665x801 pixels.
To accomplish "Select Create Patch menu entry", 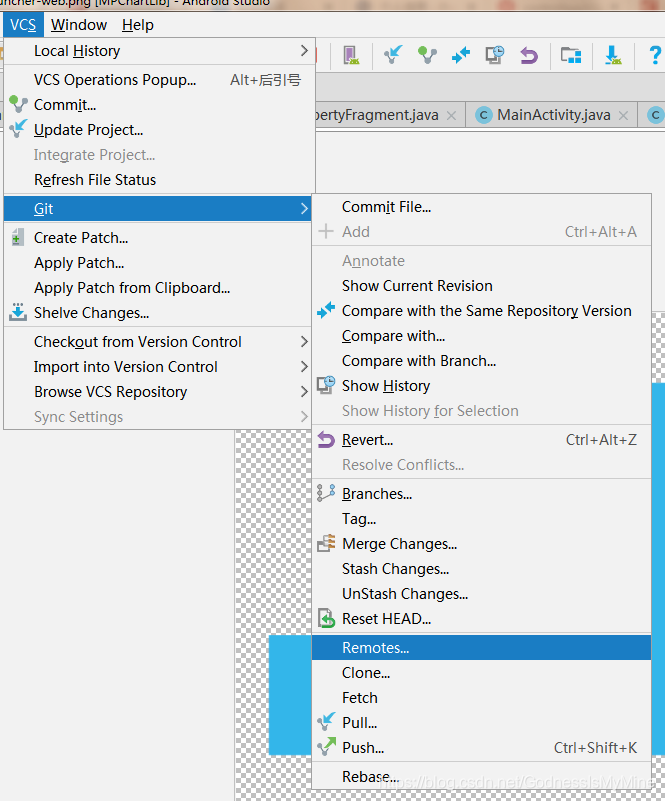I will pos(159,238).
